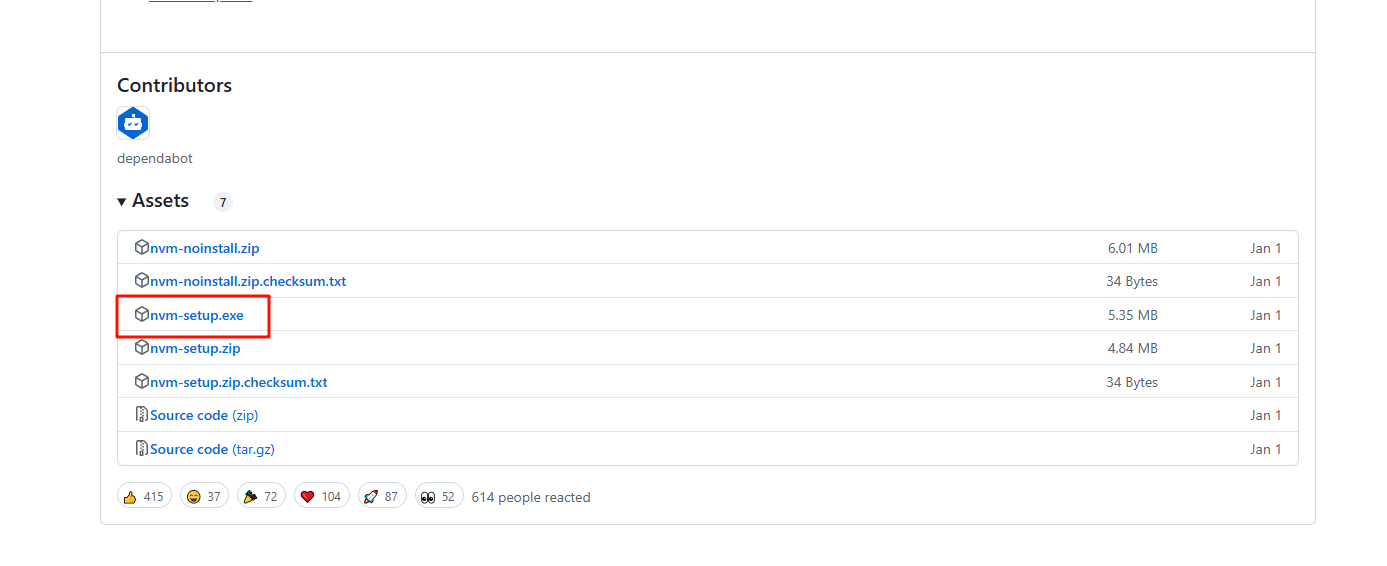This screenshot has height=566, width=1387.
Task: Toggle the rocket reaction showing 87
Action: coord(381,496)
